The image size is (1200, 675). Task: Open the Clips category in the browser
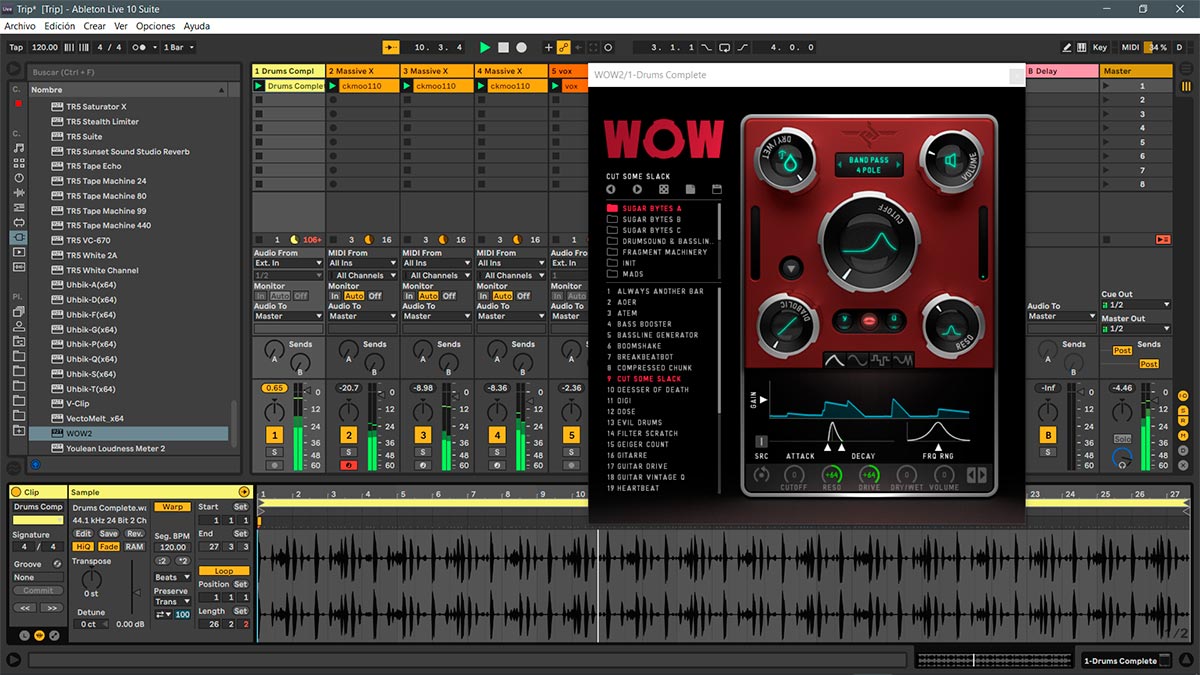tap(19, 253)
